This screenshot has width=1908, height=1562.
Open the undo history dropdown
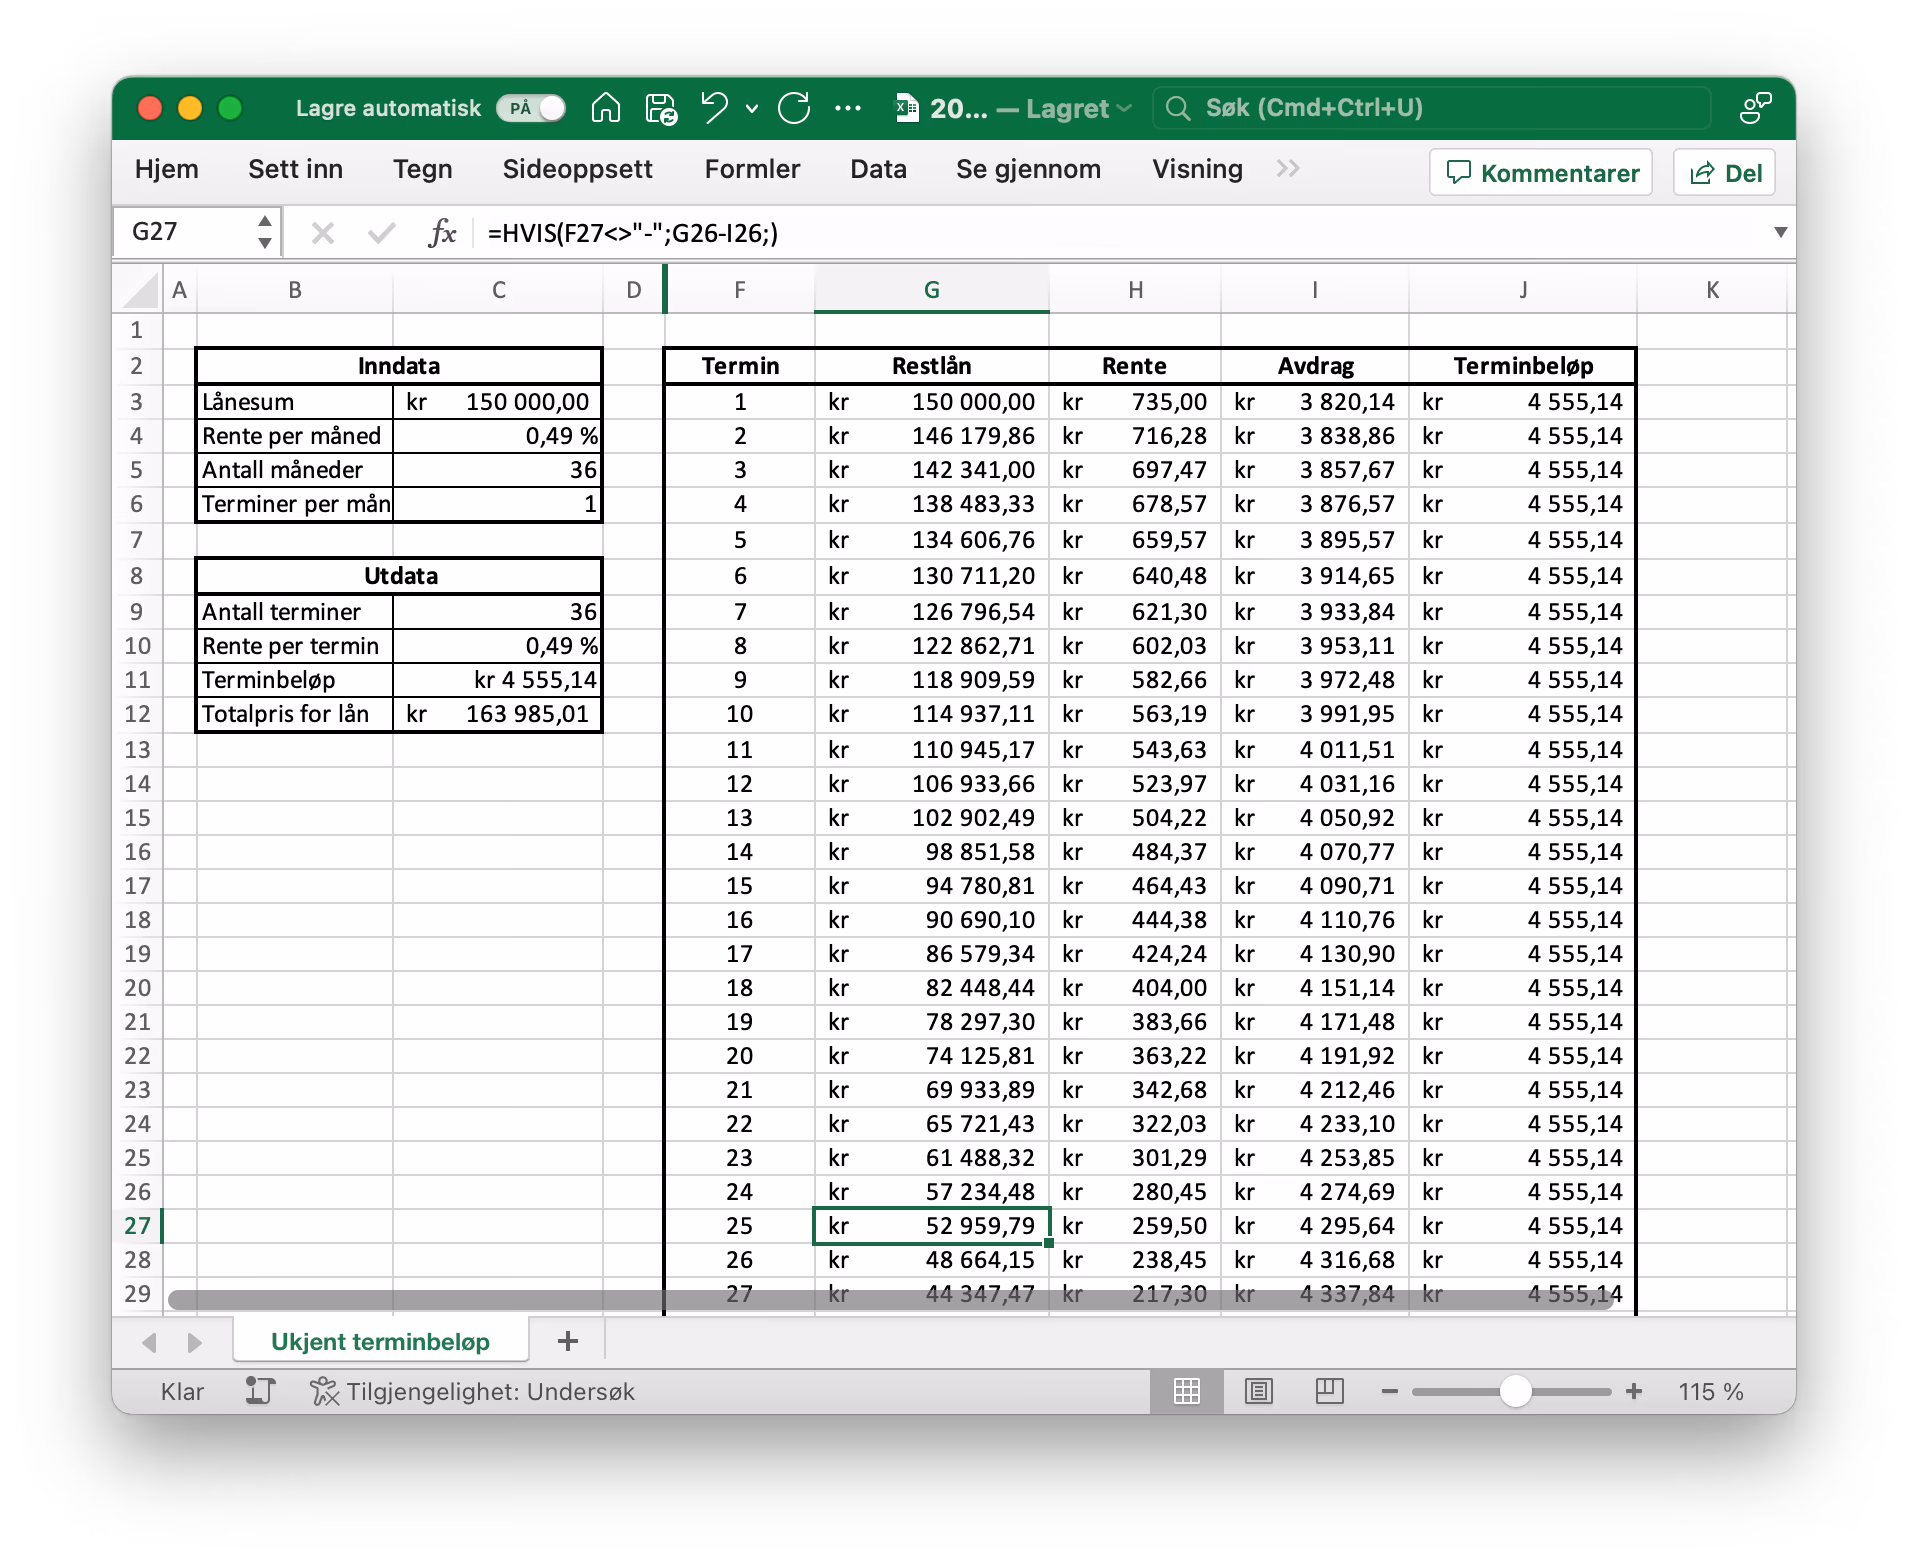coord(752,108)
